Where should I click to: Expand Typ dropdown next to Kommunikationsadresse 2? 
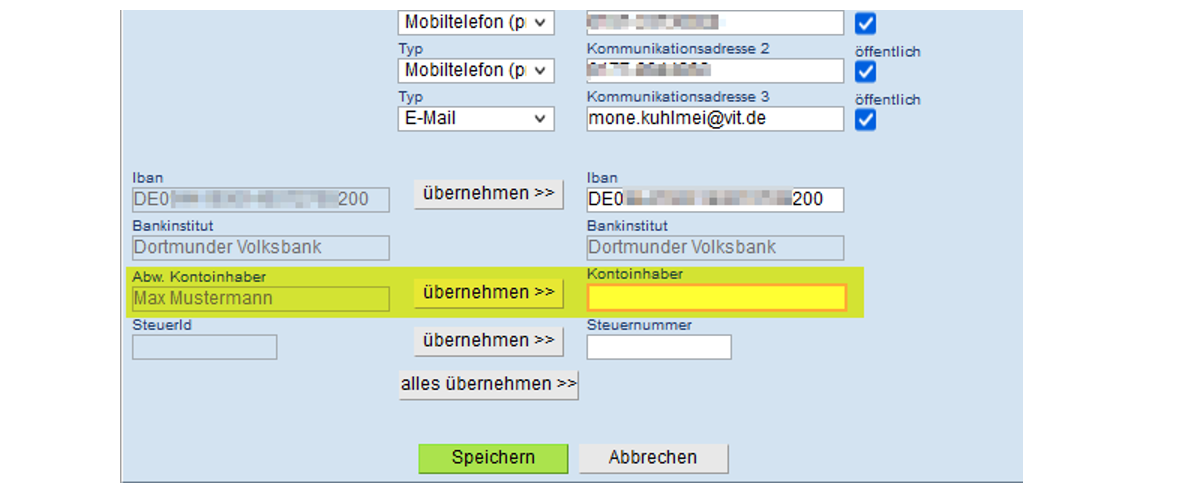(476, 71)
